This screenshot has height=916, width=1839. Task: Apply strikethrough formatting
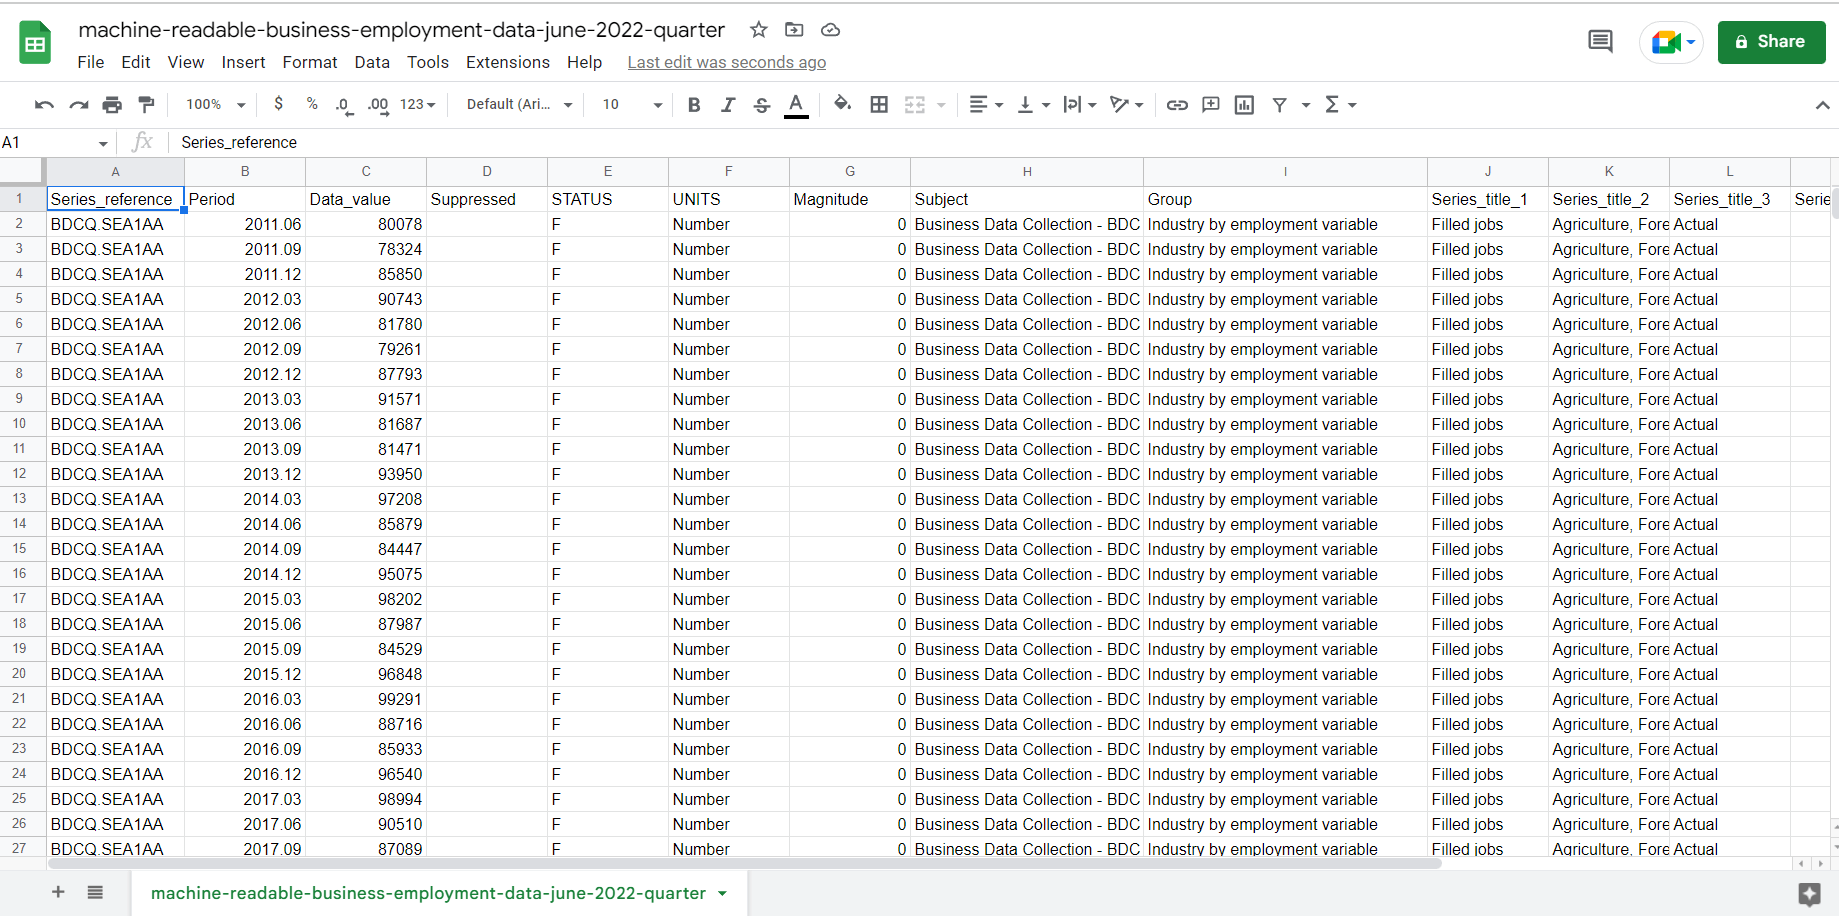(x=762, y=104)
